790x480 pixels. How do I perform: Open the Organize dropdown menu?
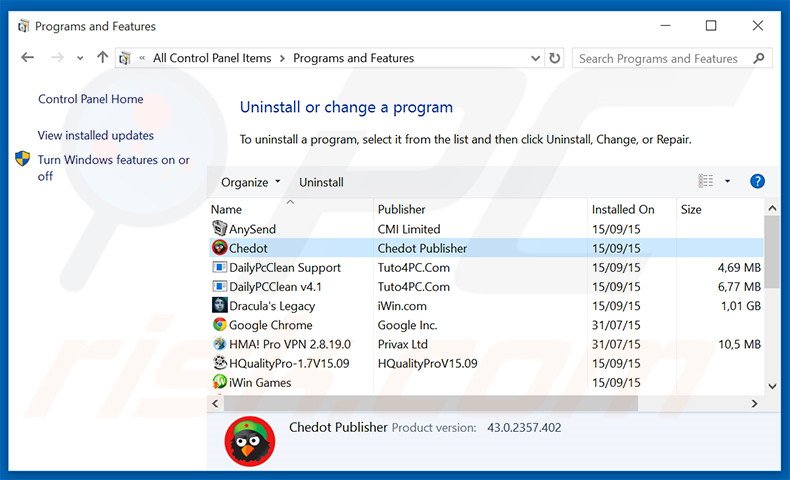pyautogui.click(x=250, y=182)
